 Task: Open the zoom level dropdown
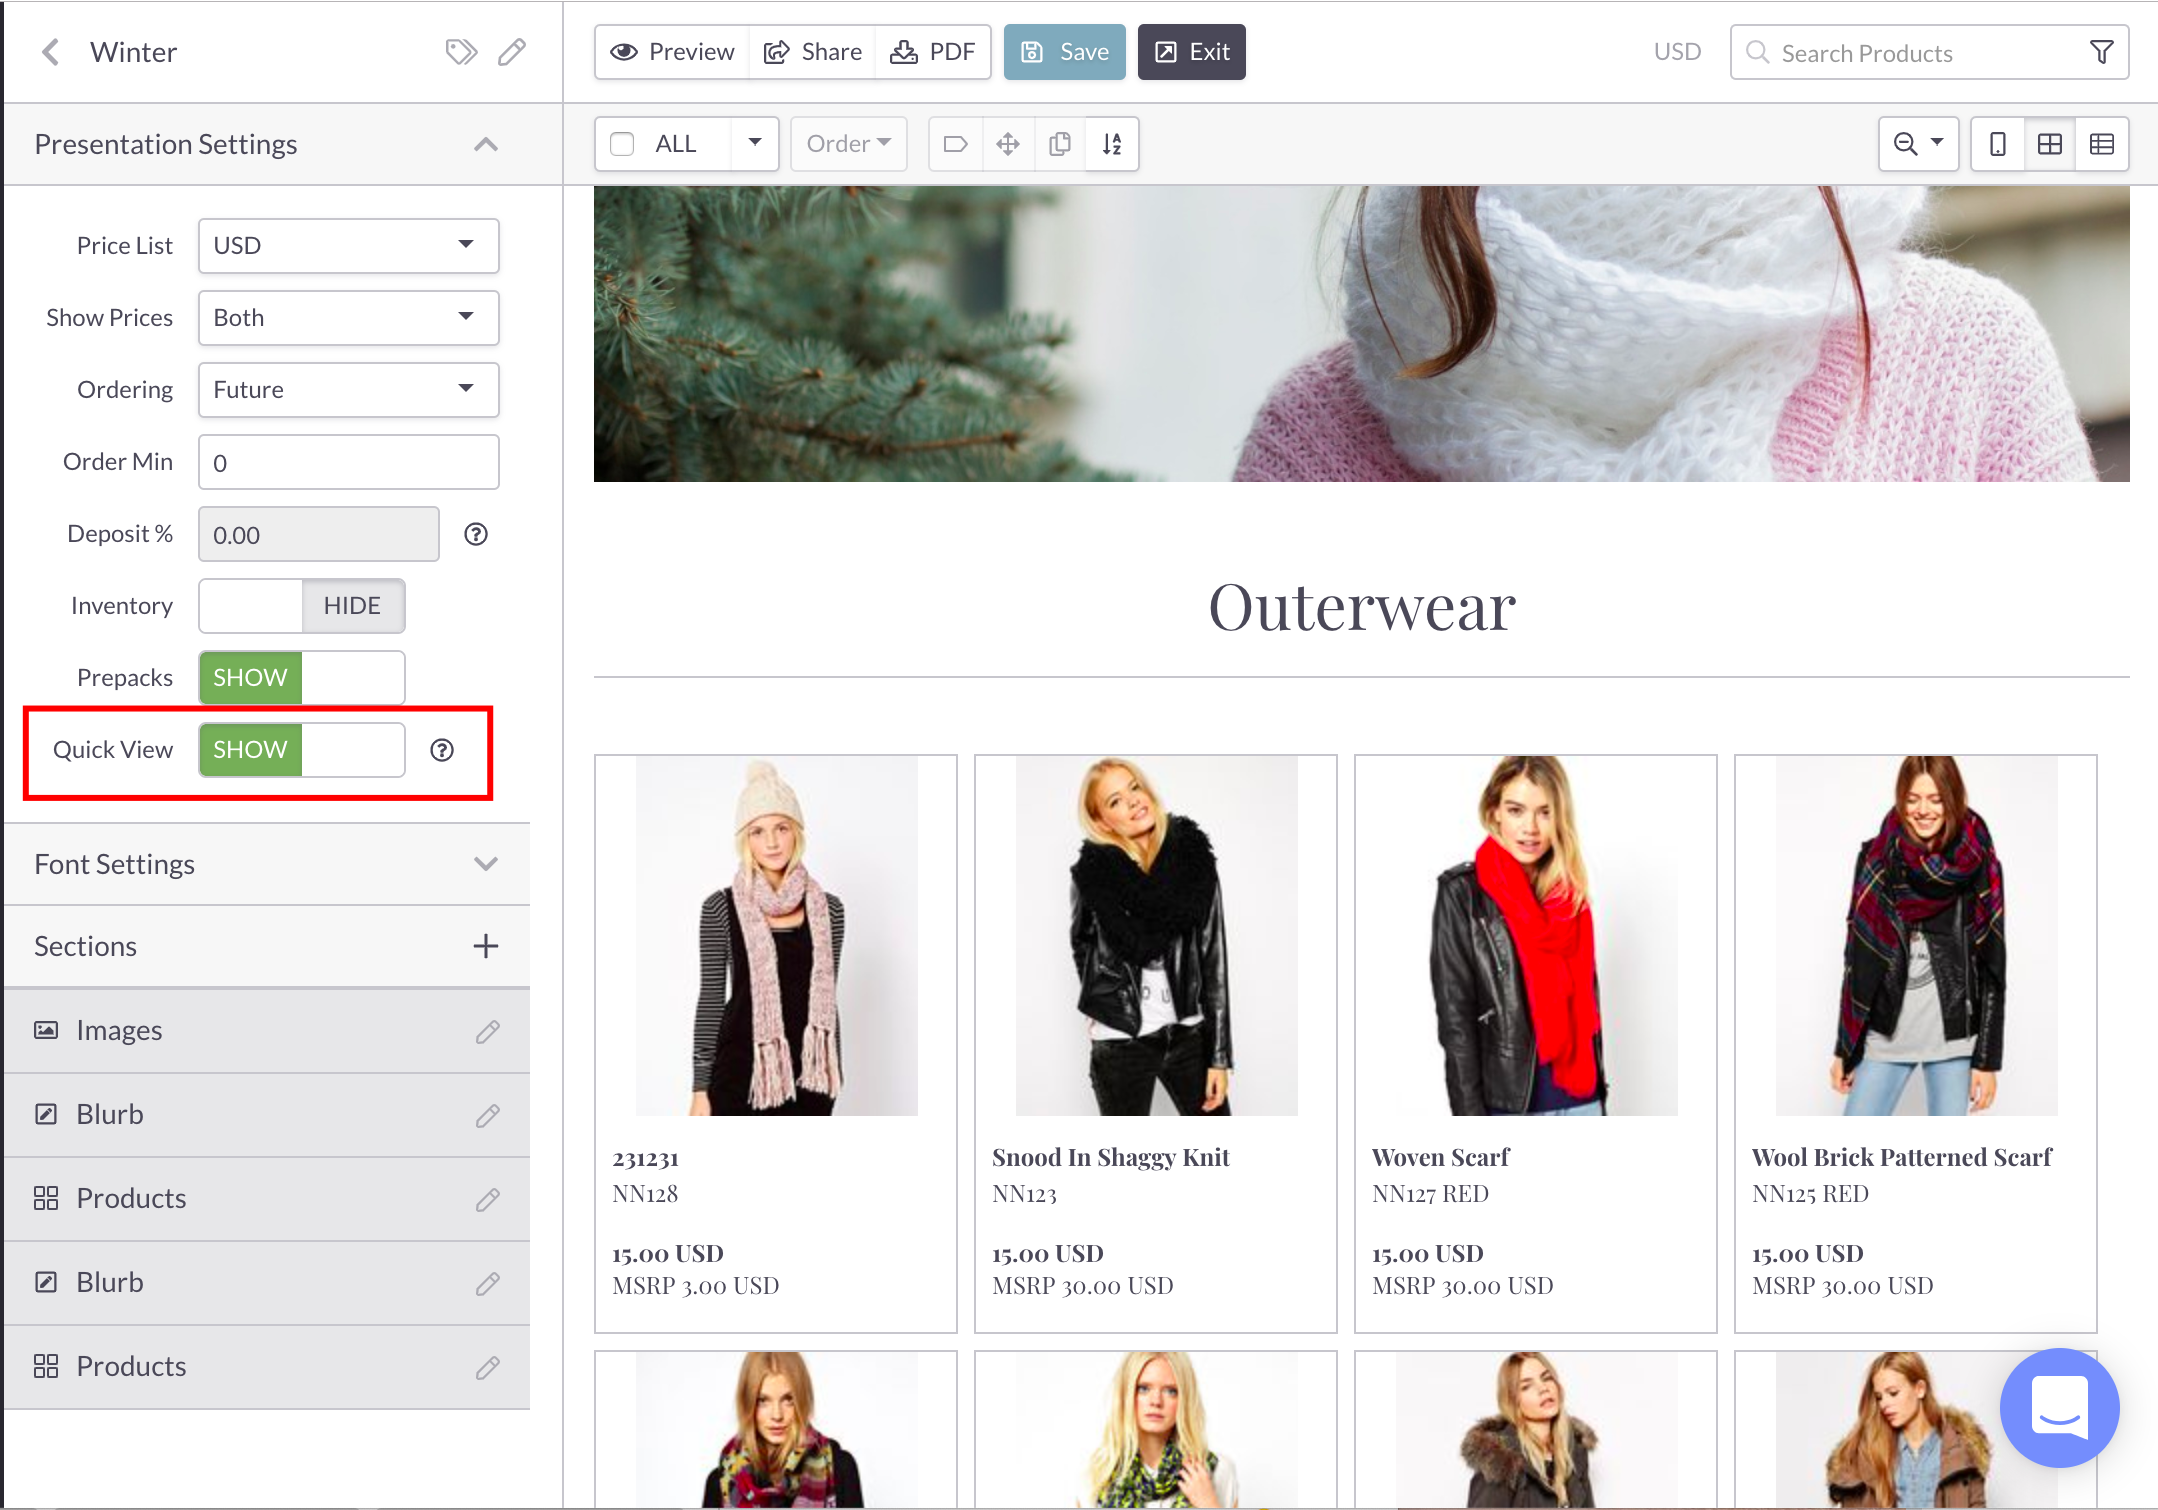coord(1918,144)
